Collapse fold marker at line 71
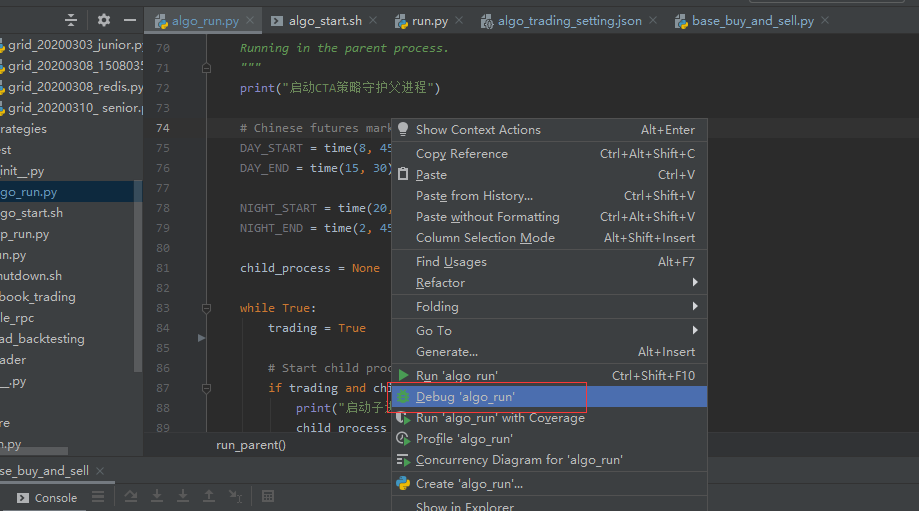The height and width of the screenshot is (511, 919). 206,68
